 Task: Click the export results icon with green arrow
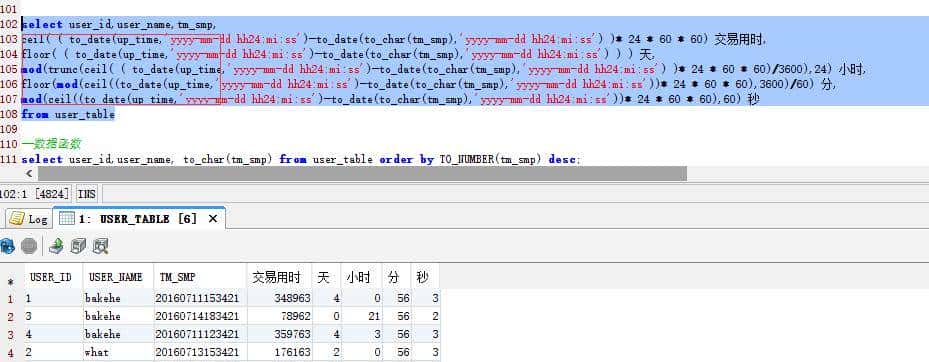pyautogui.click(x=56, y=245)
